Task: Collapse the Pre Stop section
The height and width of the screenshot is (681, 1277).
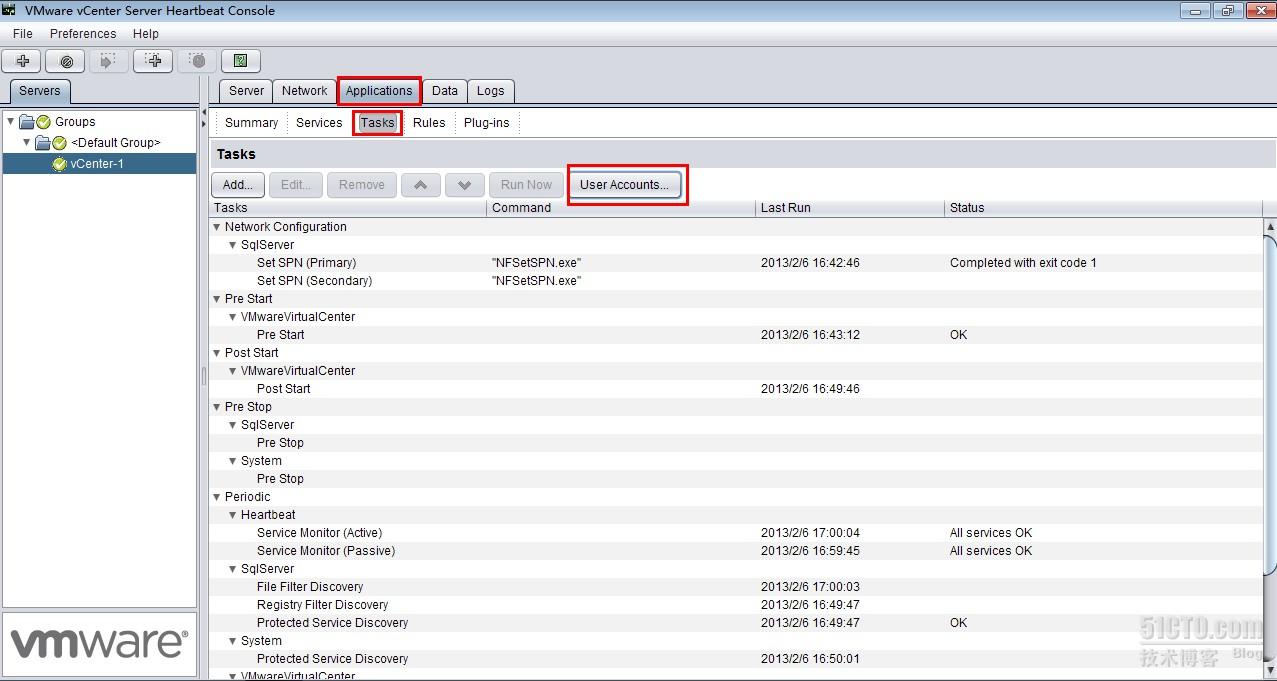Action: 217,407
